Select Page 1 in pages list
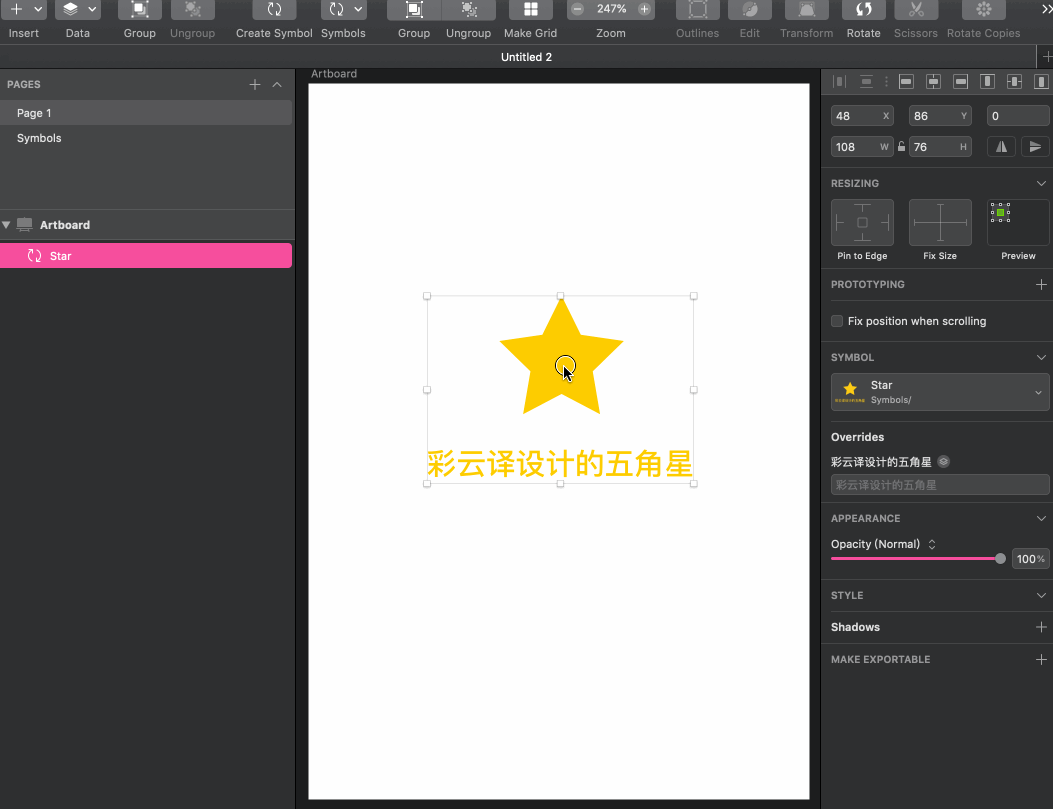Image resolution: width=1053 pixels, height=809 pixels. 34,113
